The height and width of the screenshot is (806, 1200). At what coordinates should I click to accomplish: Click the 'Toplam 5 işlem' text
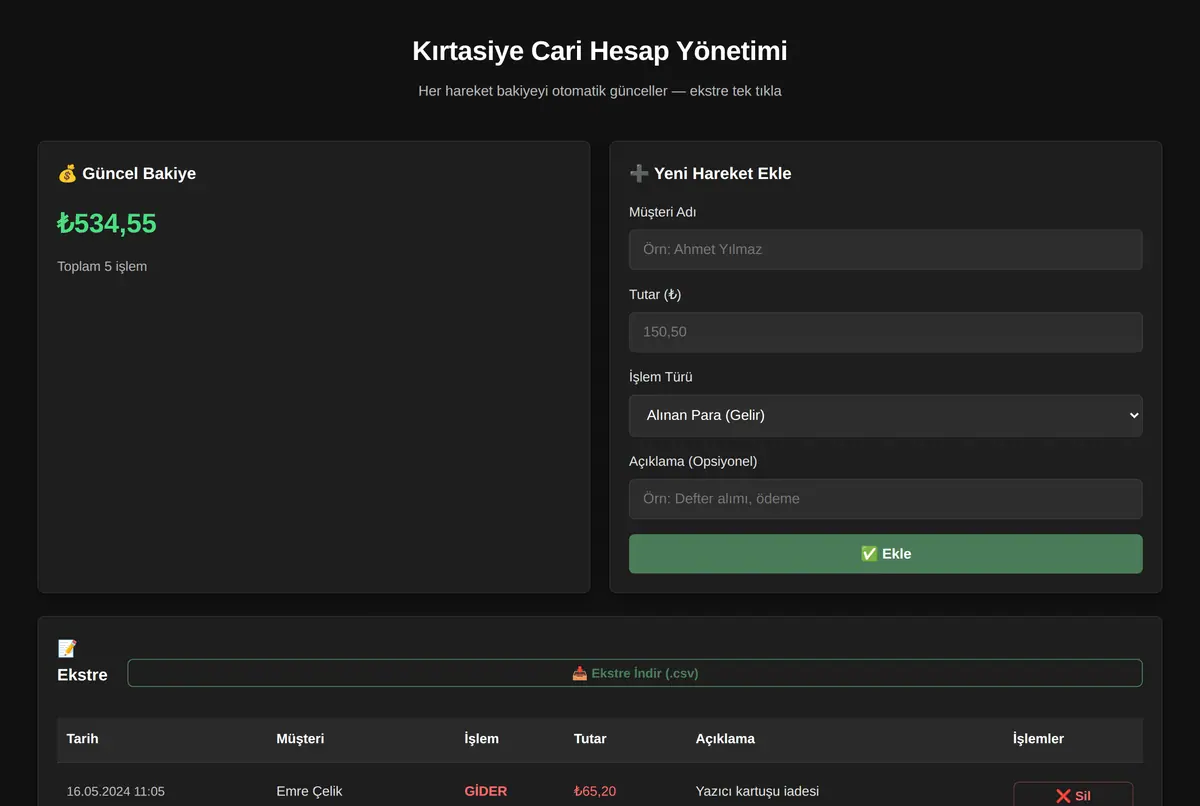tap(102, 266)
